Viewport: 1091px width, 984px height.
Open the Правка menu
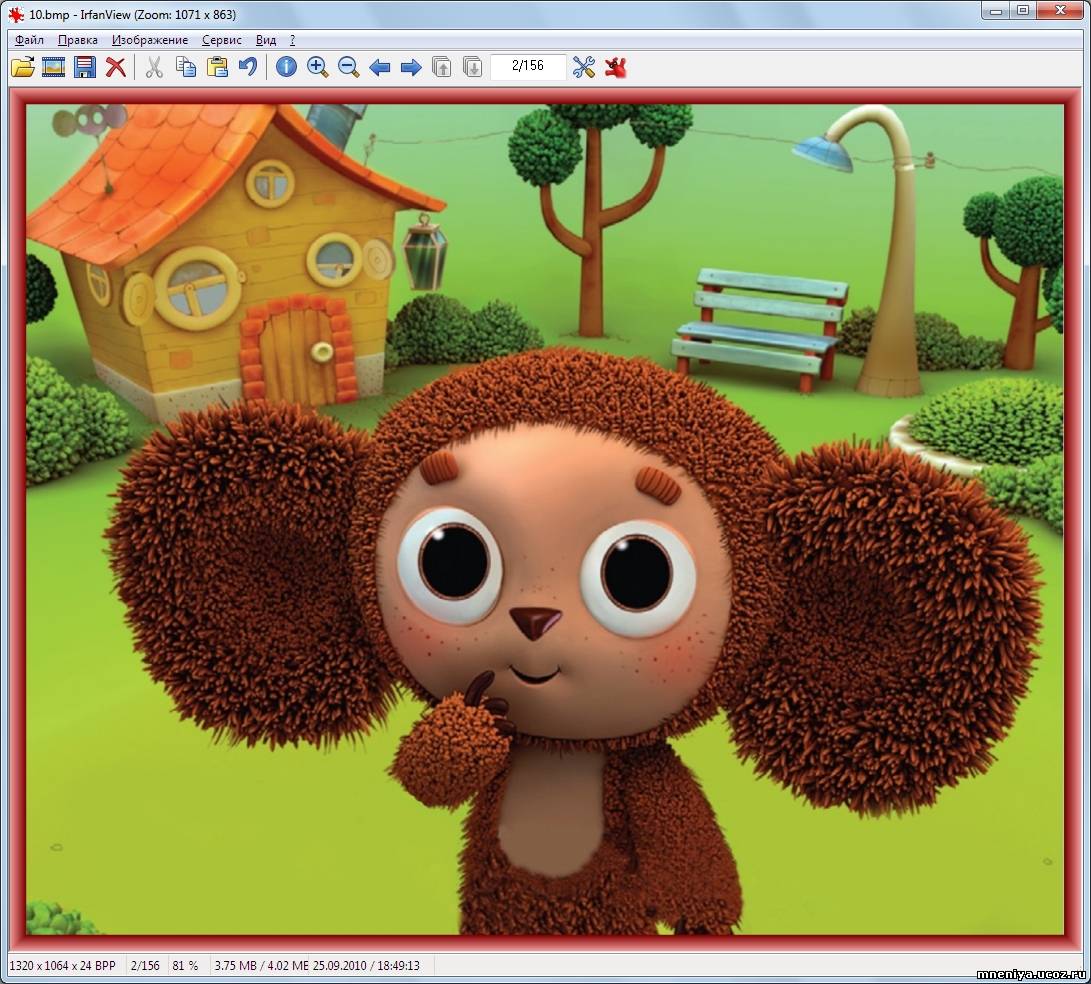77,40
